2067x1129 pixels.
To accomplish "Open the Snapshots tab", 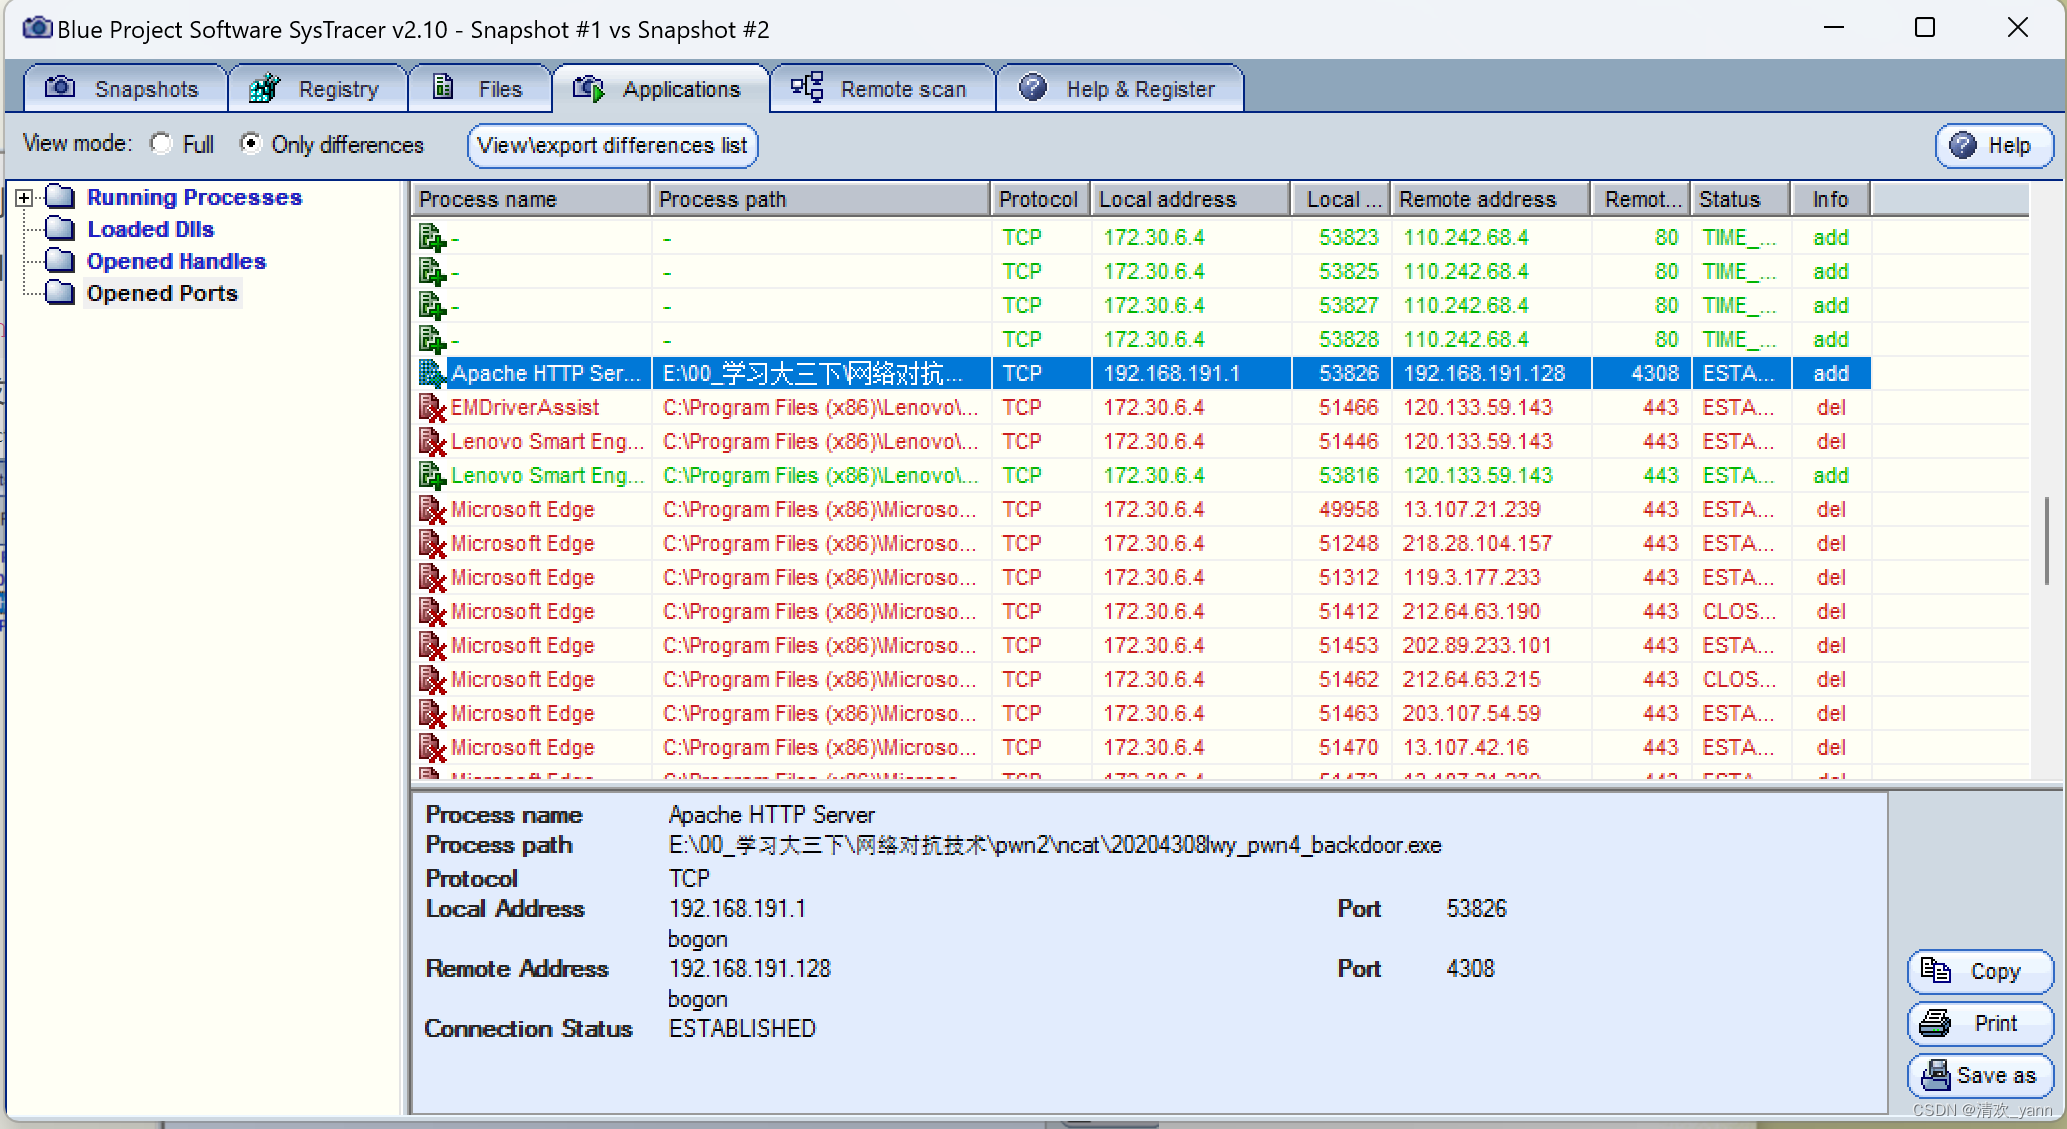I will click(x=126, y=89).
